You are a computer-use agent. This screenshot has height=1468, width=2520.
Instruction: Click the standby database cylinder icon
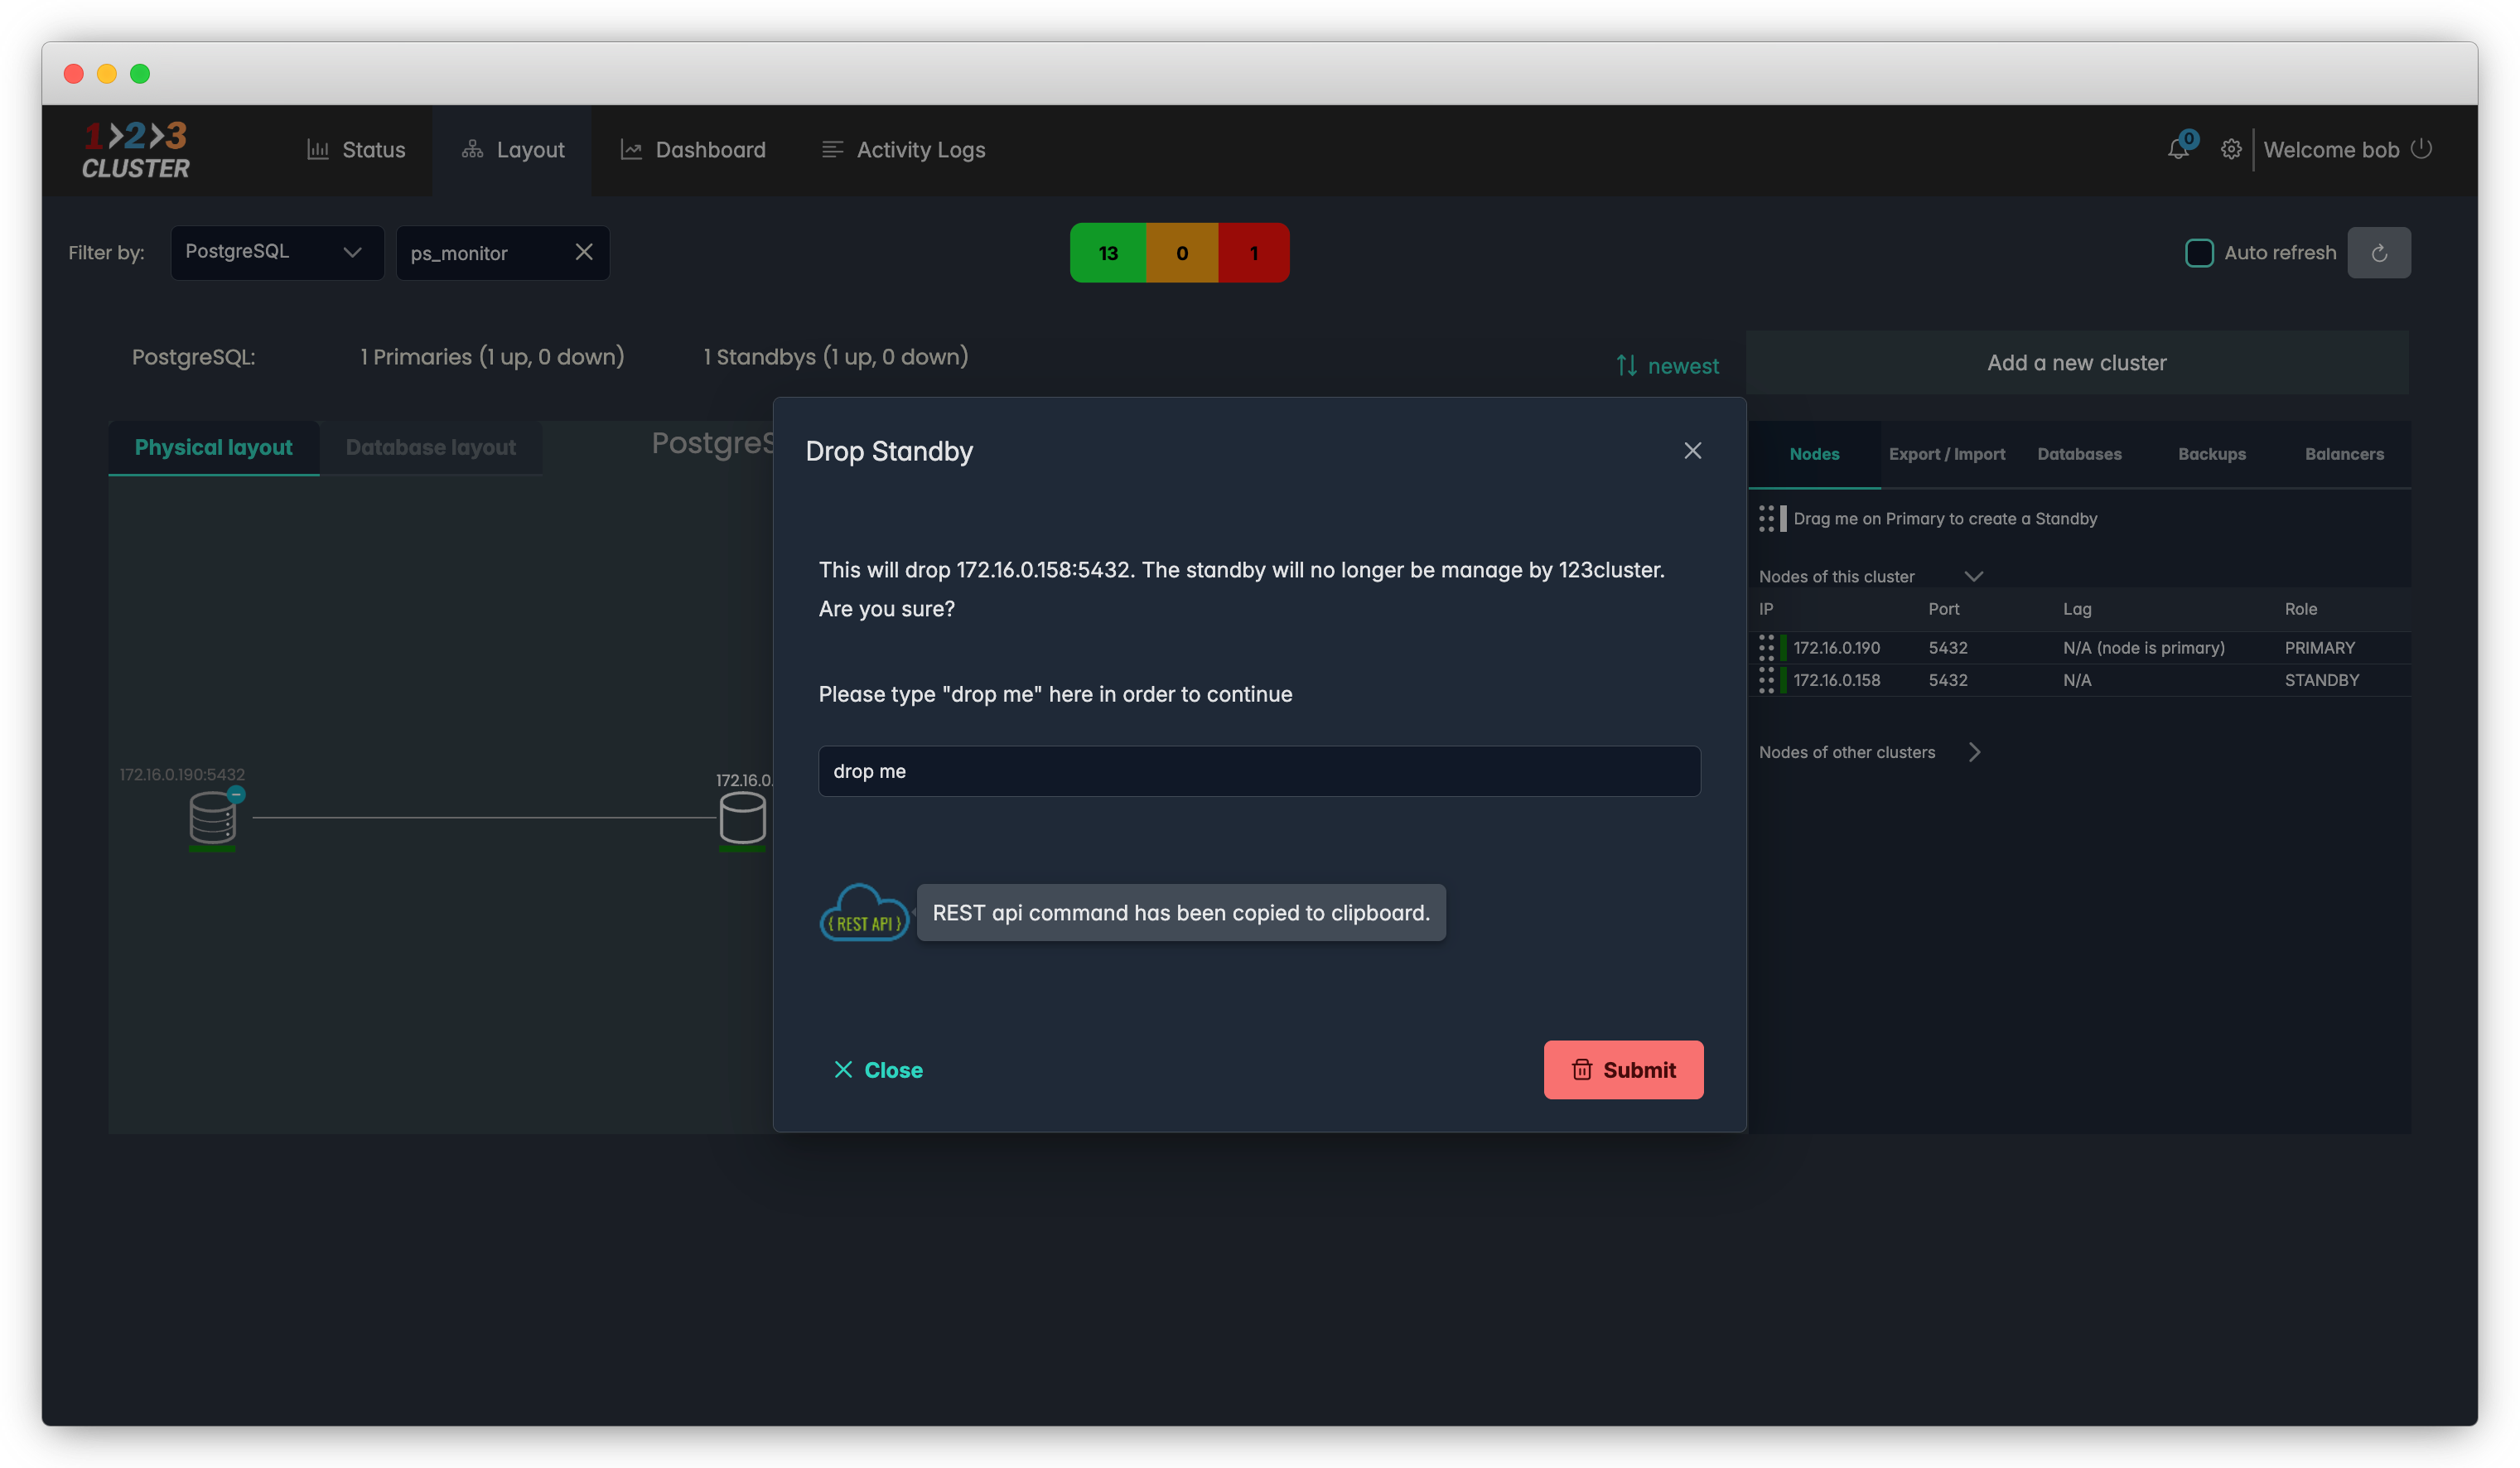point(742,817)
